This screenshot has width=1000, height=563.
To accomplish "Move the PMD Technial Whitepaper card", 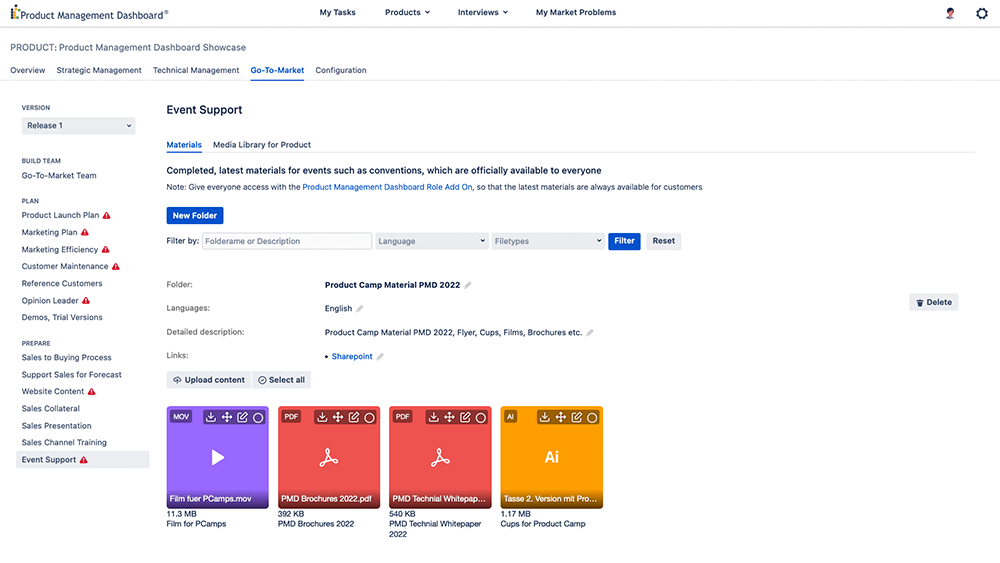I will [x=449, y=417].
